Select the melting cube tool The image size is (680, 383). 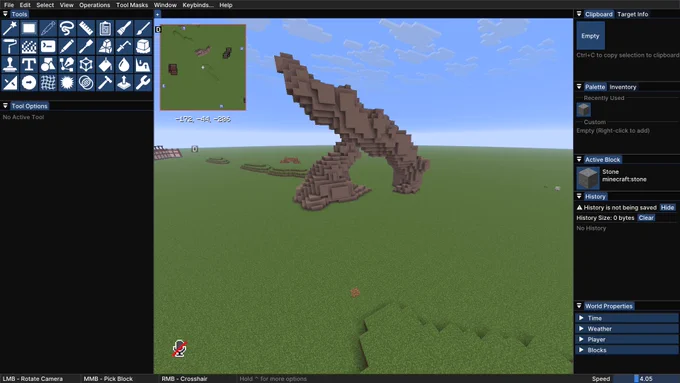click(143, 46)
